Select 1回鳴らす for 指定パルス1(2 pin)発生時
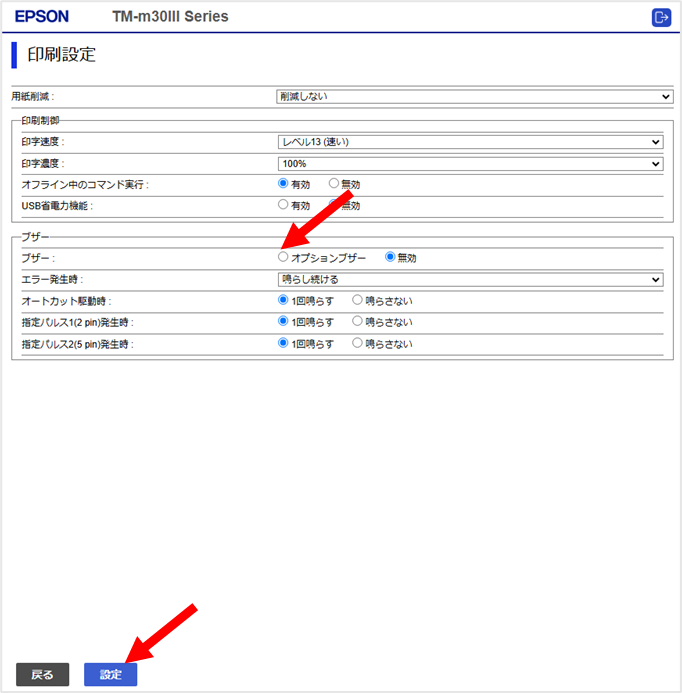This screenshot has width=682, height=693. click(x=284, y=322)
